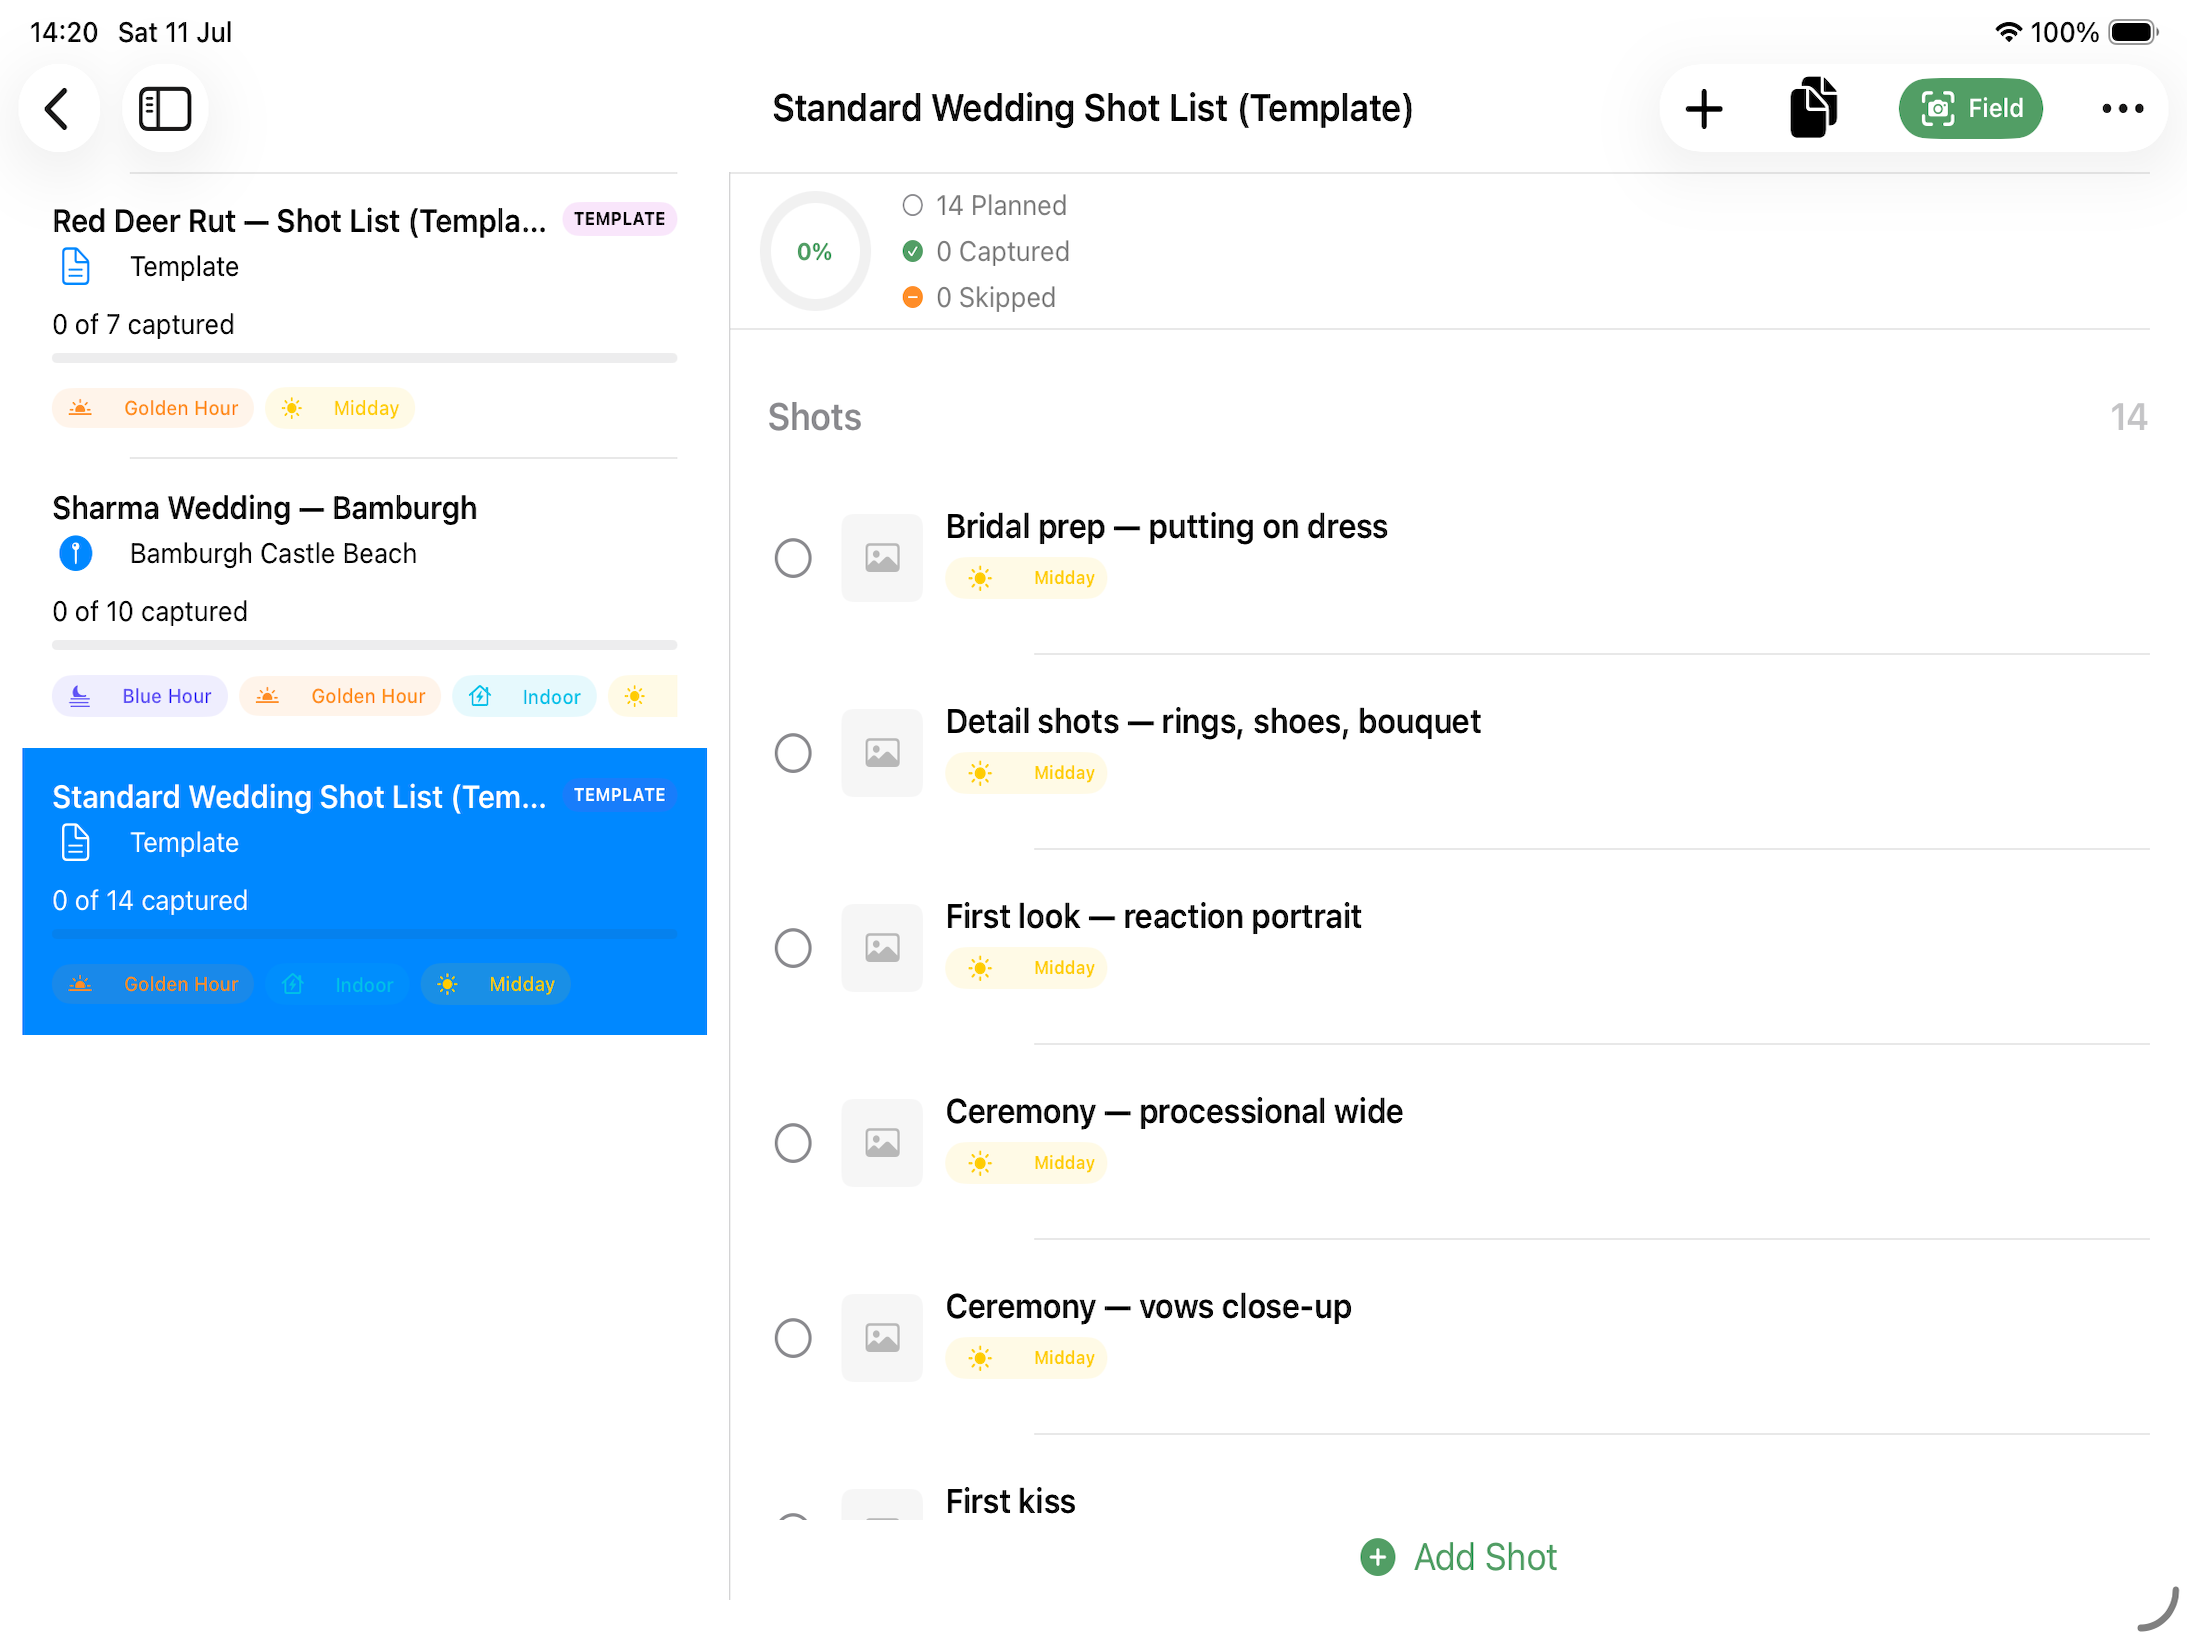This screenshot has height=1640, width=2187.
Task: Switch to Field mode
Action: (x=1970, y=108)
